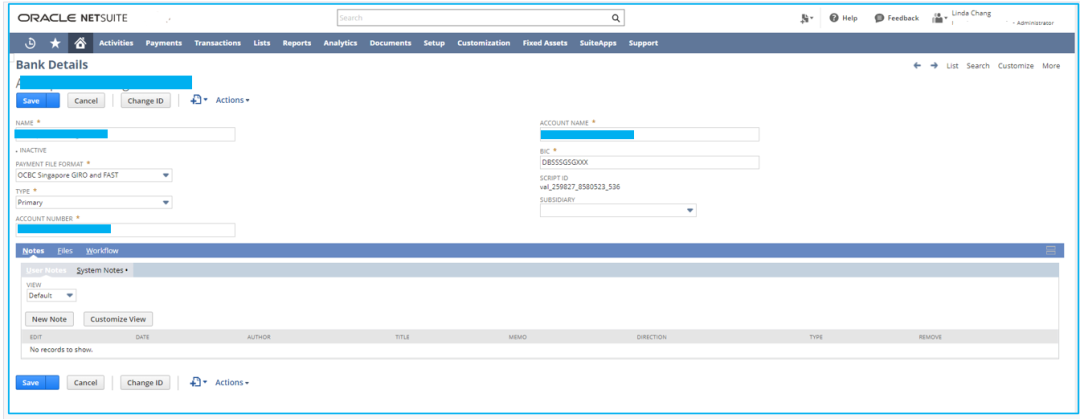Open the Create New icon in header

[x=808, y=18]
